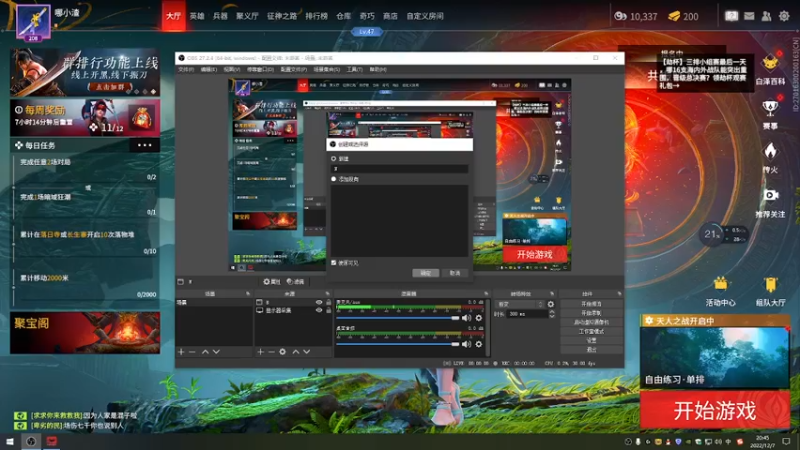Screen dimensions: 800x450
Task: Select the 添加现有 radio button in dialog
Action: tap(334, 179)
